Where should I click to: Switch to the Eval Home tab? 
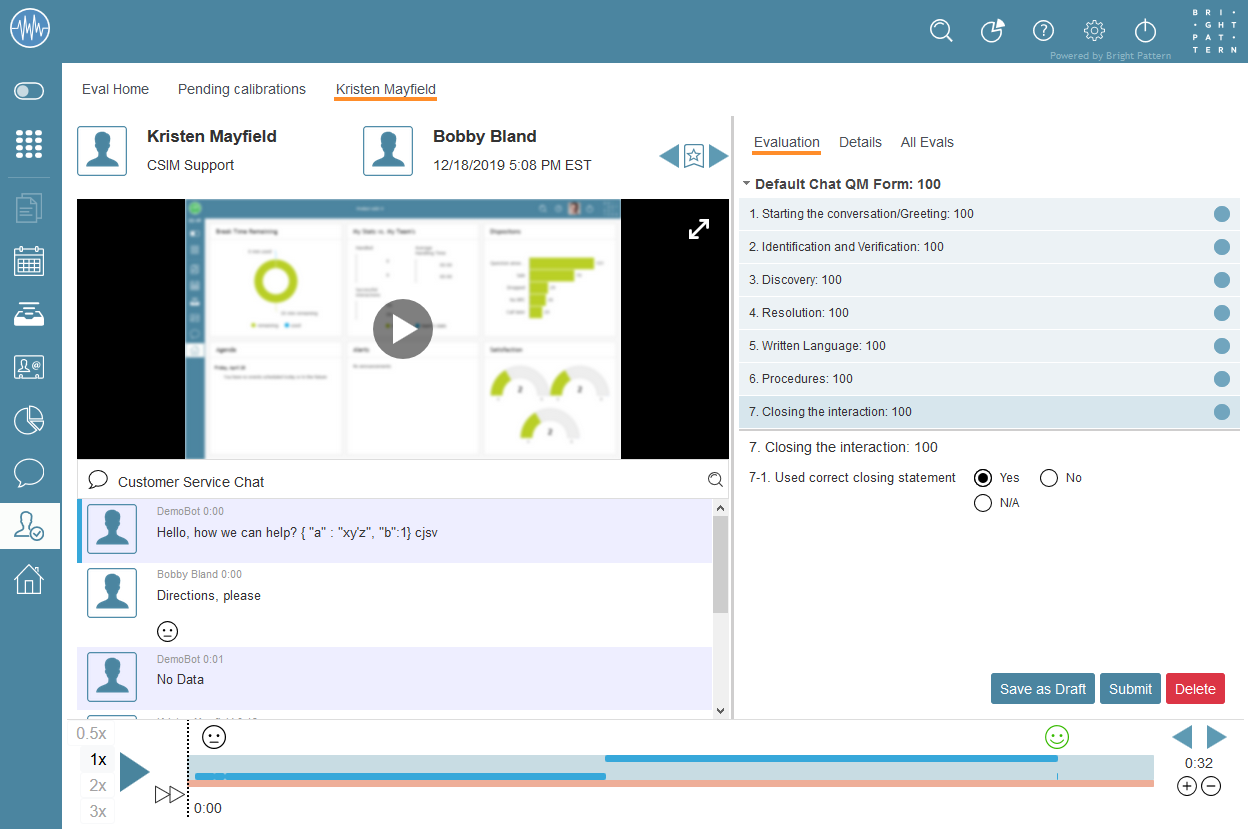[115, 89]
